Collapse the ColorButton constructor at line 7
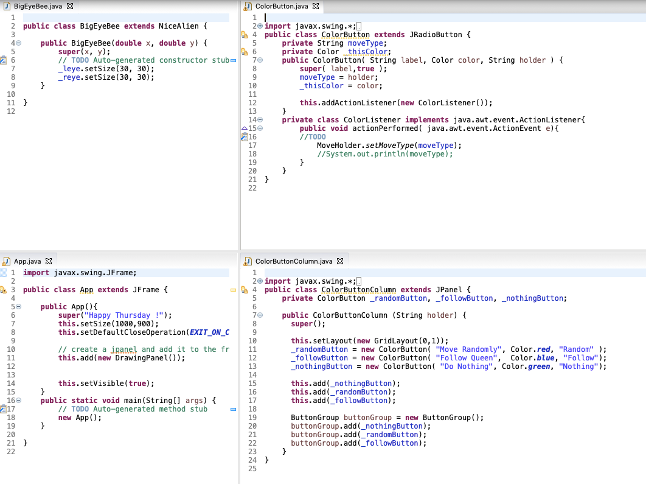646x484 pixels. 260,60
